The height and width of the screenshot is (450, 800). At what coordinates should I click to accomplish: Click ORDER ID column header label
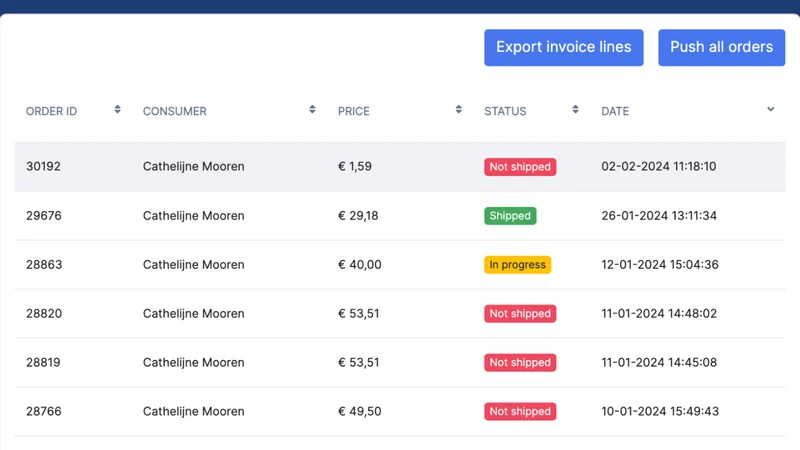click(x=52, y=111)
